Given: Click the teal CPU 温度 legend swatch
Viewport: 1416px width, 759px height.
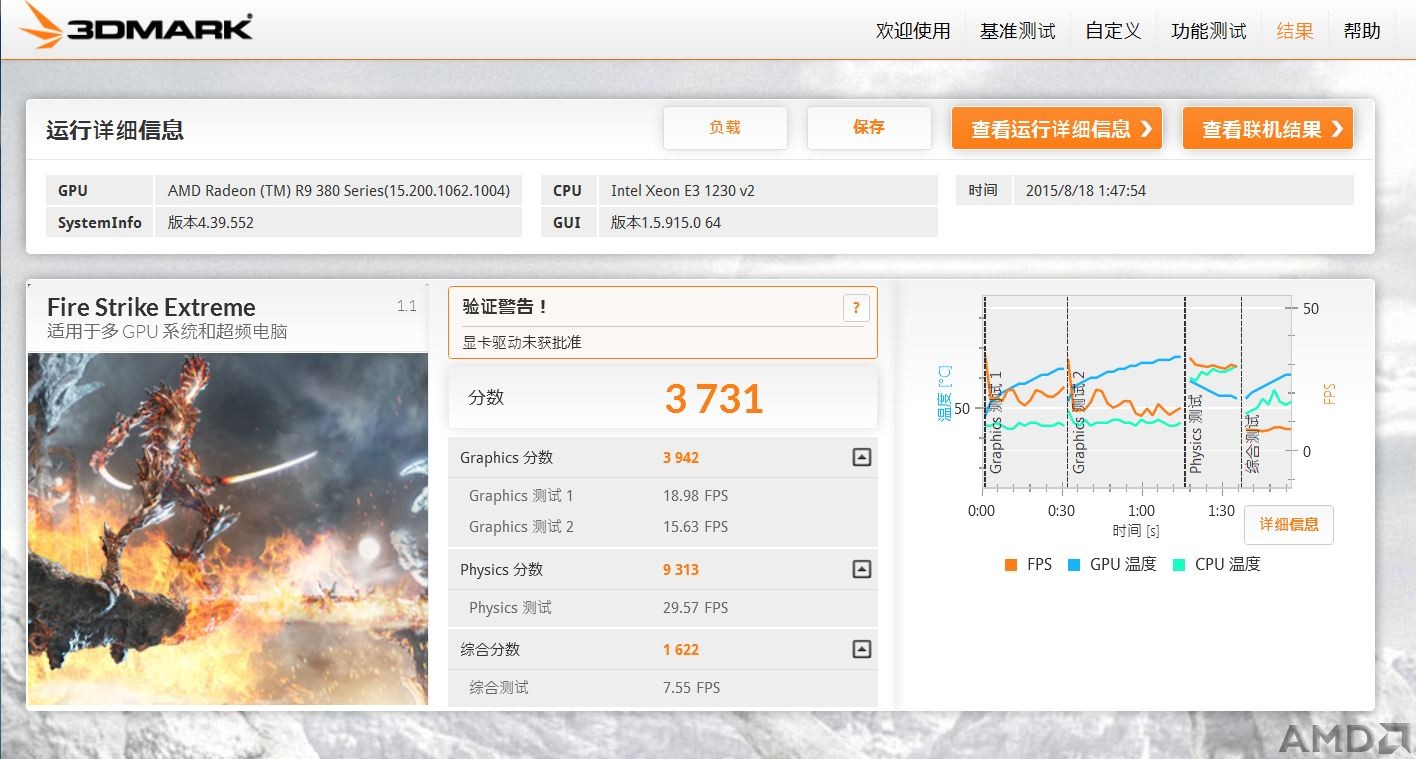Looking at the screenshot, I should [x=1179, y=565].
